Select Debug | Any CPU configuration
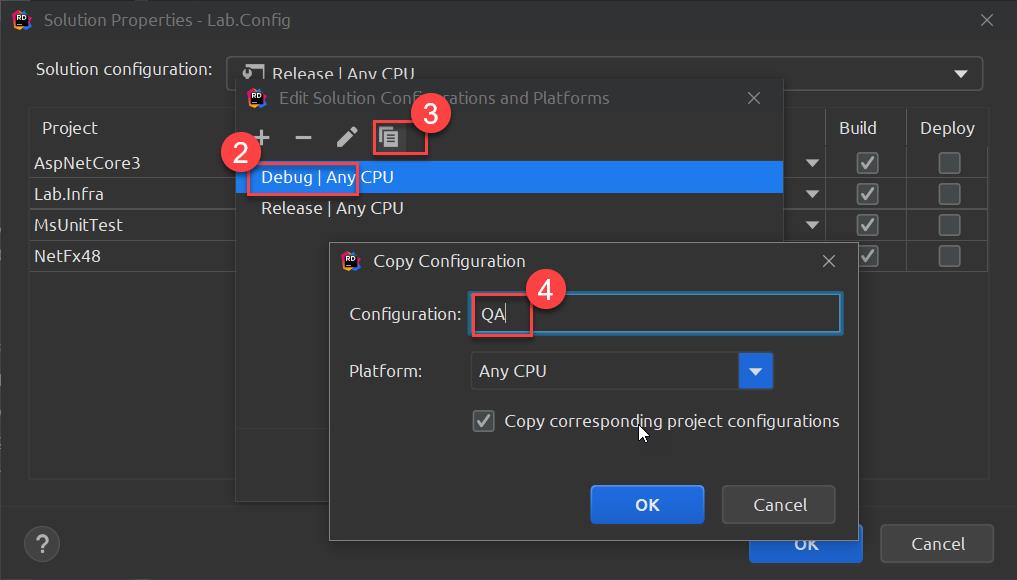The height and width of the screenshot is (580, 1017). (327, 177)
